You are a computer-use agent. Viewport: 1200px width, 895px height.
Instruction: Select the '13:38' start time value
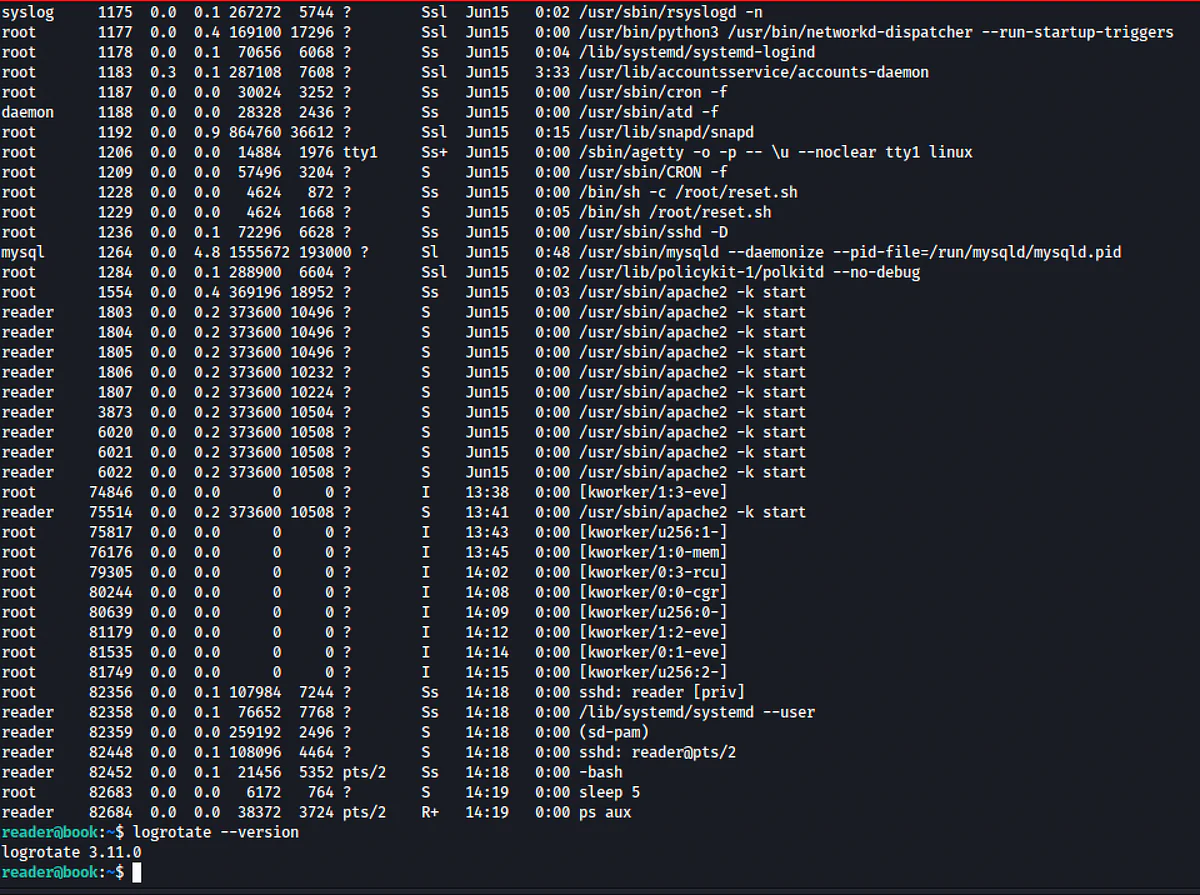click(487, 492)
